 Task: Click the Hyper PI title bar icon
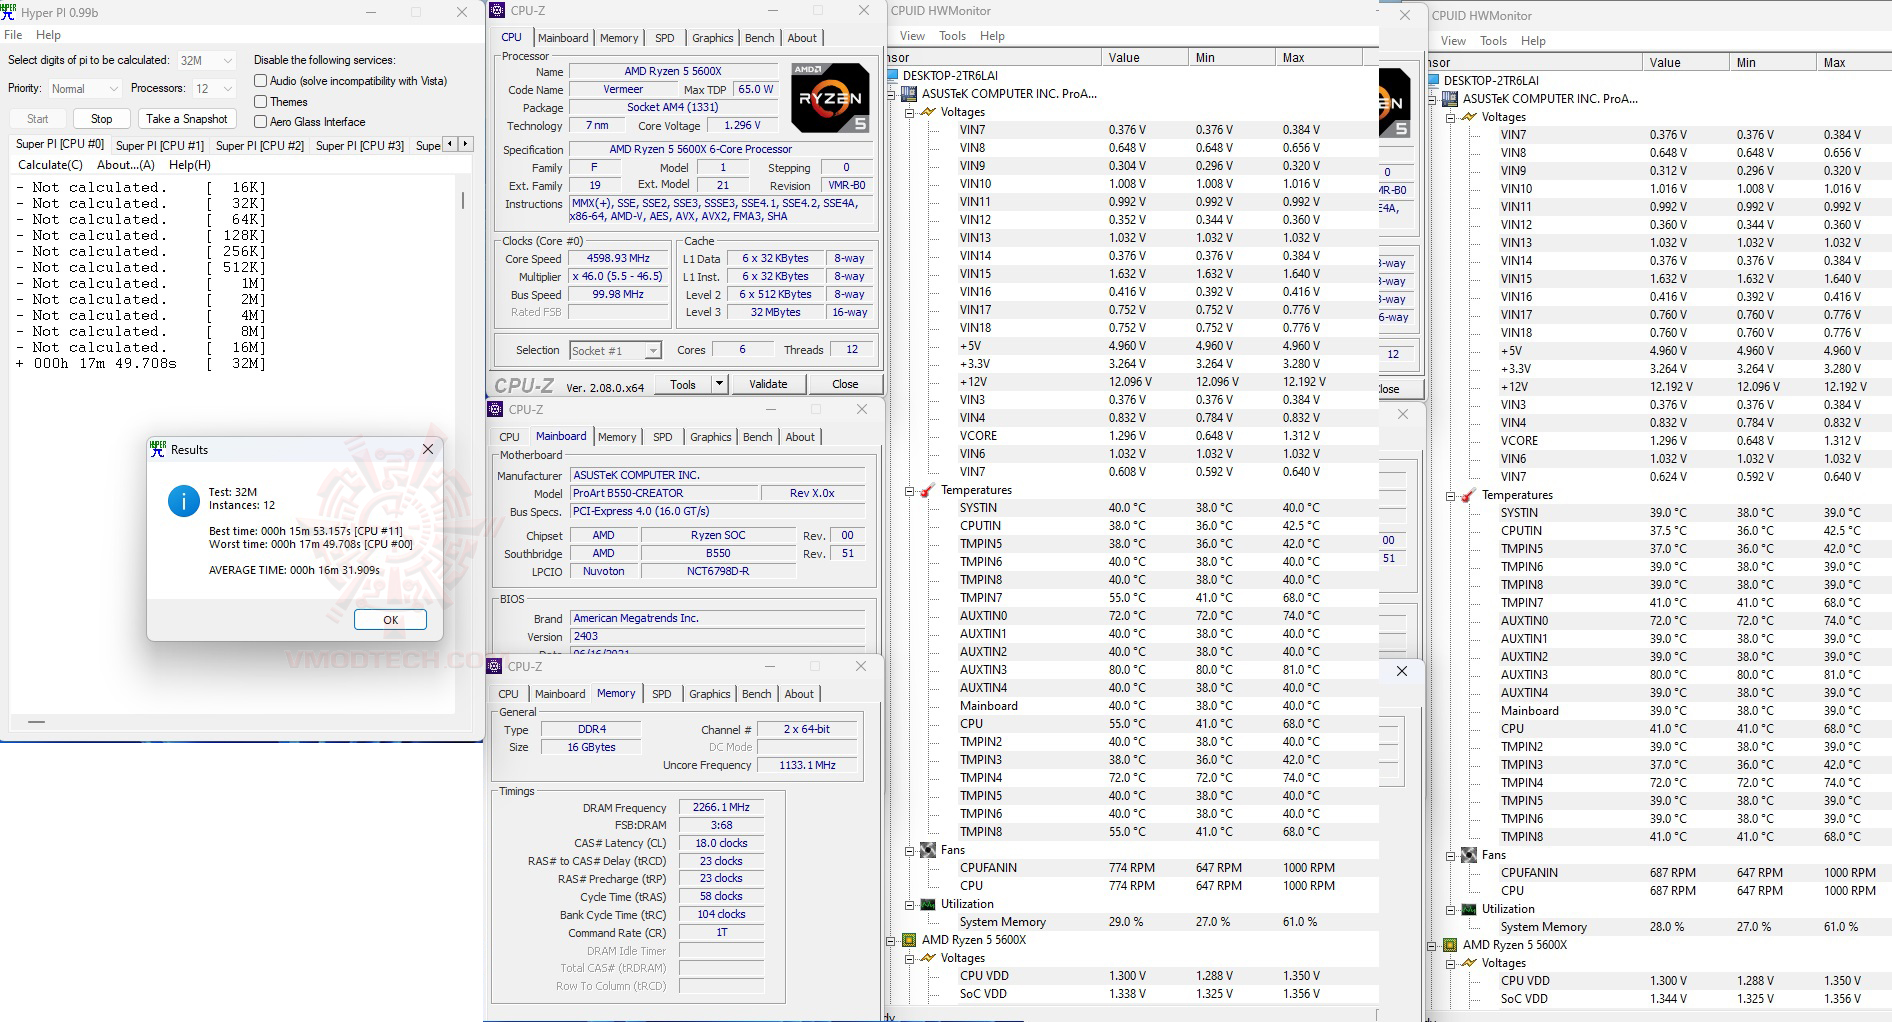coord(9,12)
